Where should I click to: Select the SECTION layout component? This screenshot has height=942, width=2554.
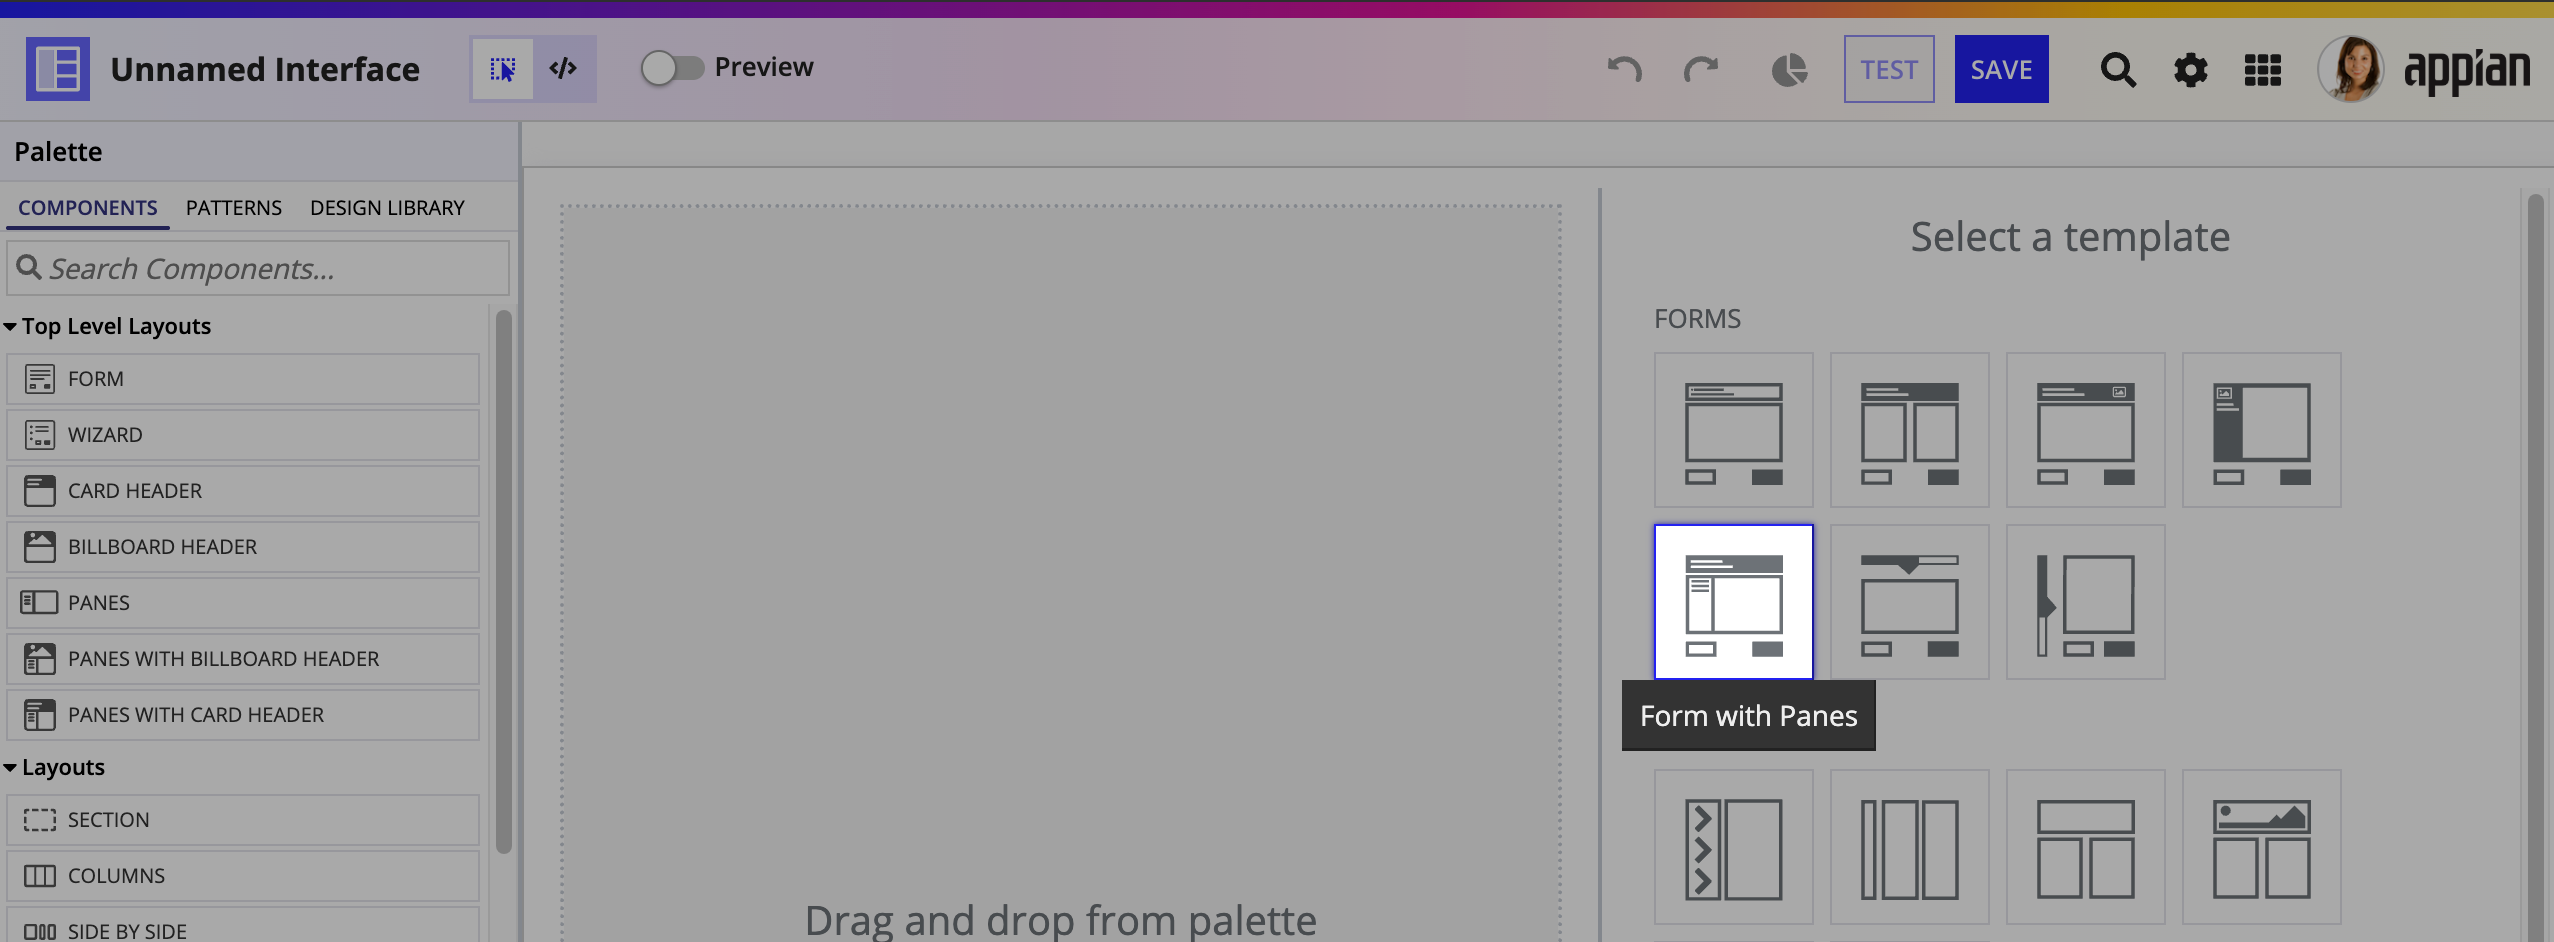pyautogui.click(x=243, y=820)
